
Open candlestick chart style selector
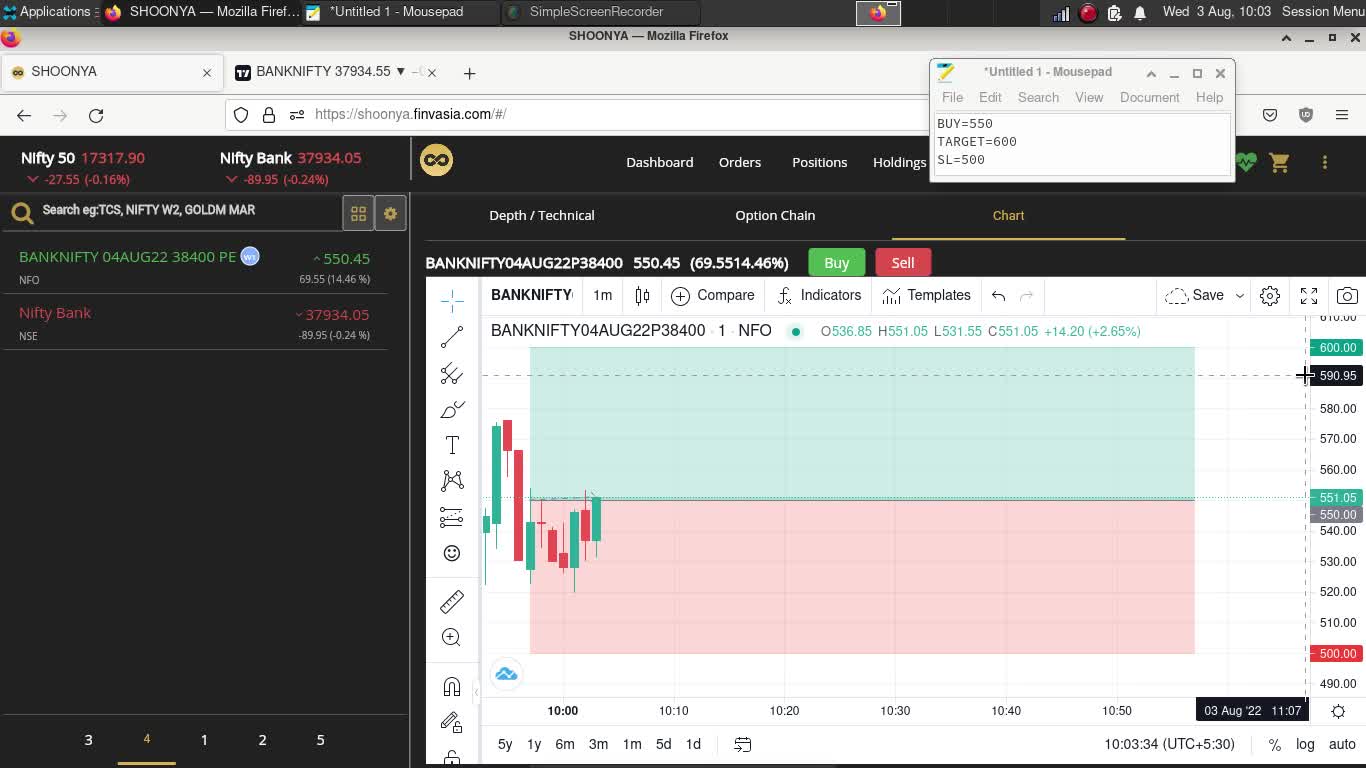coord(642,295)
